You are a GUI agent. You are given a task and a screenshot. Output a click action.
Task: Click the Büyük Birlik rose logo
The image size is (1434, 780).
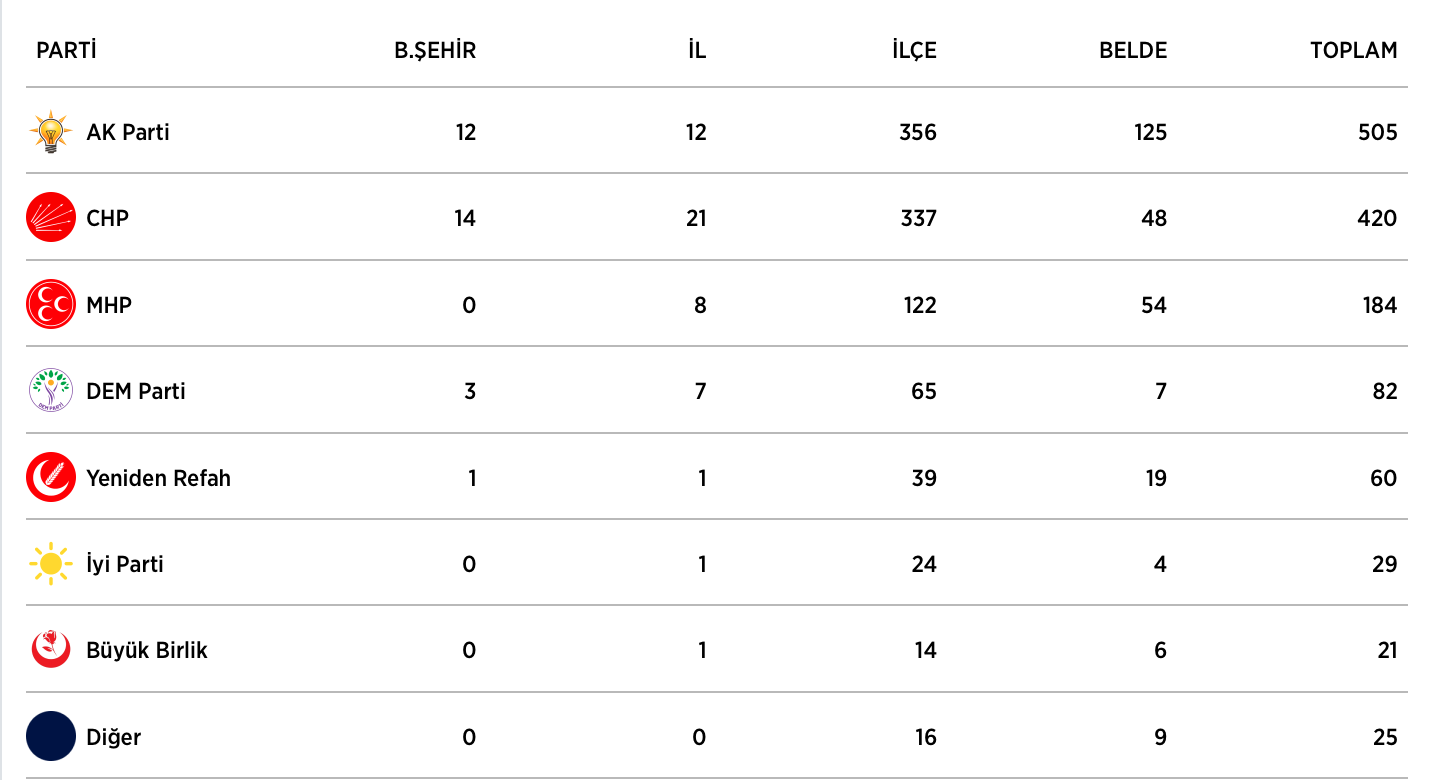tap(51, 650)
